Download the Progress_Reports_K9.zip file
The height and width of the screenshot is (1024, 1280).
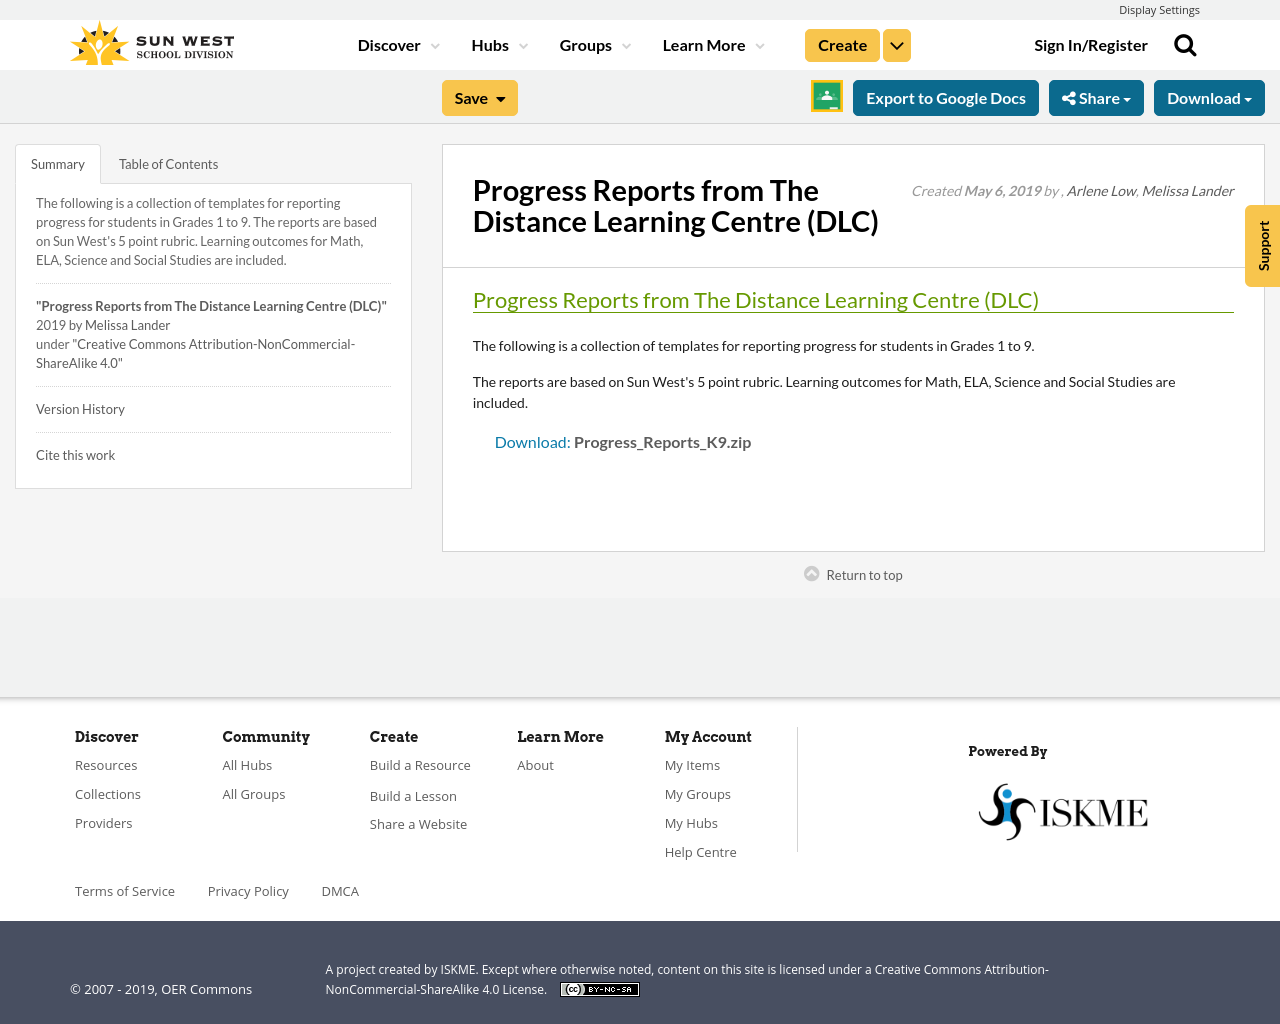[x=531, y=440]
